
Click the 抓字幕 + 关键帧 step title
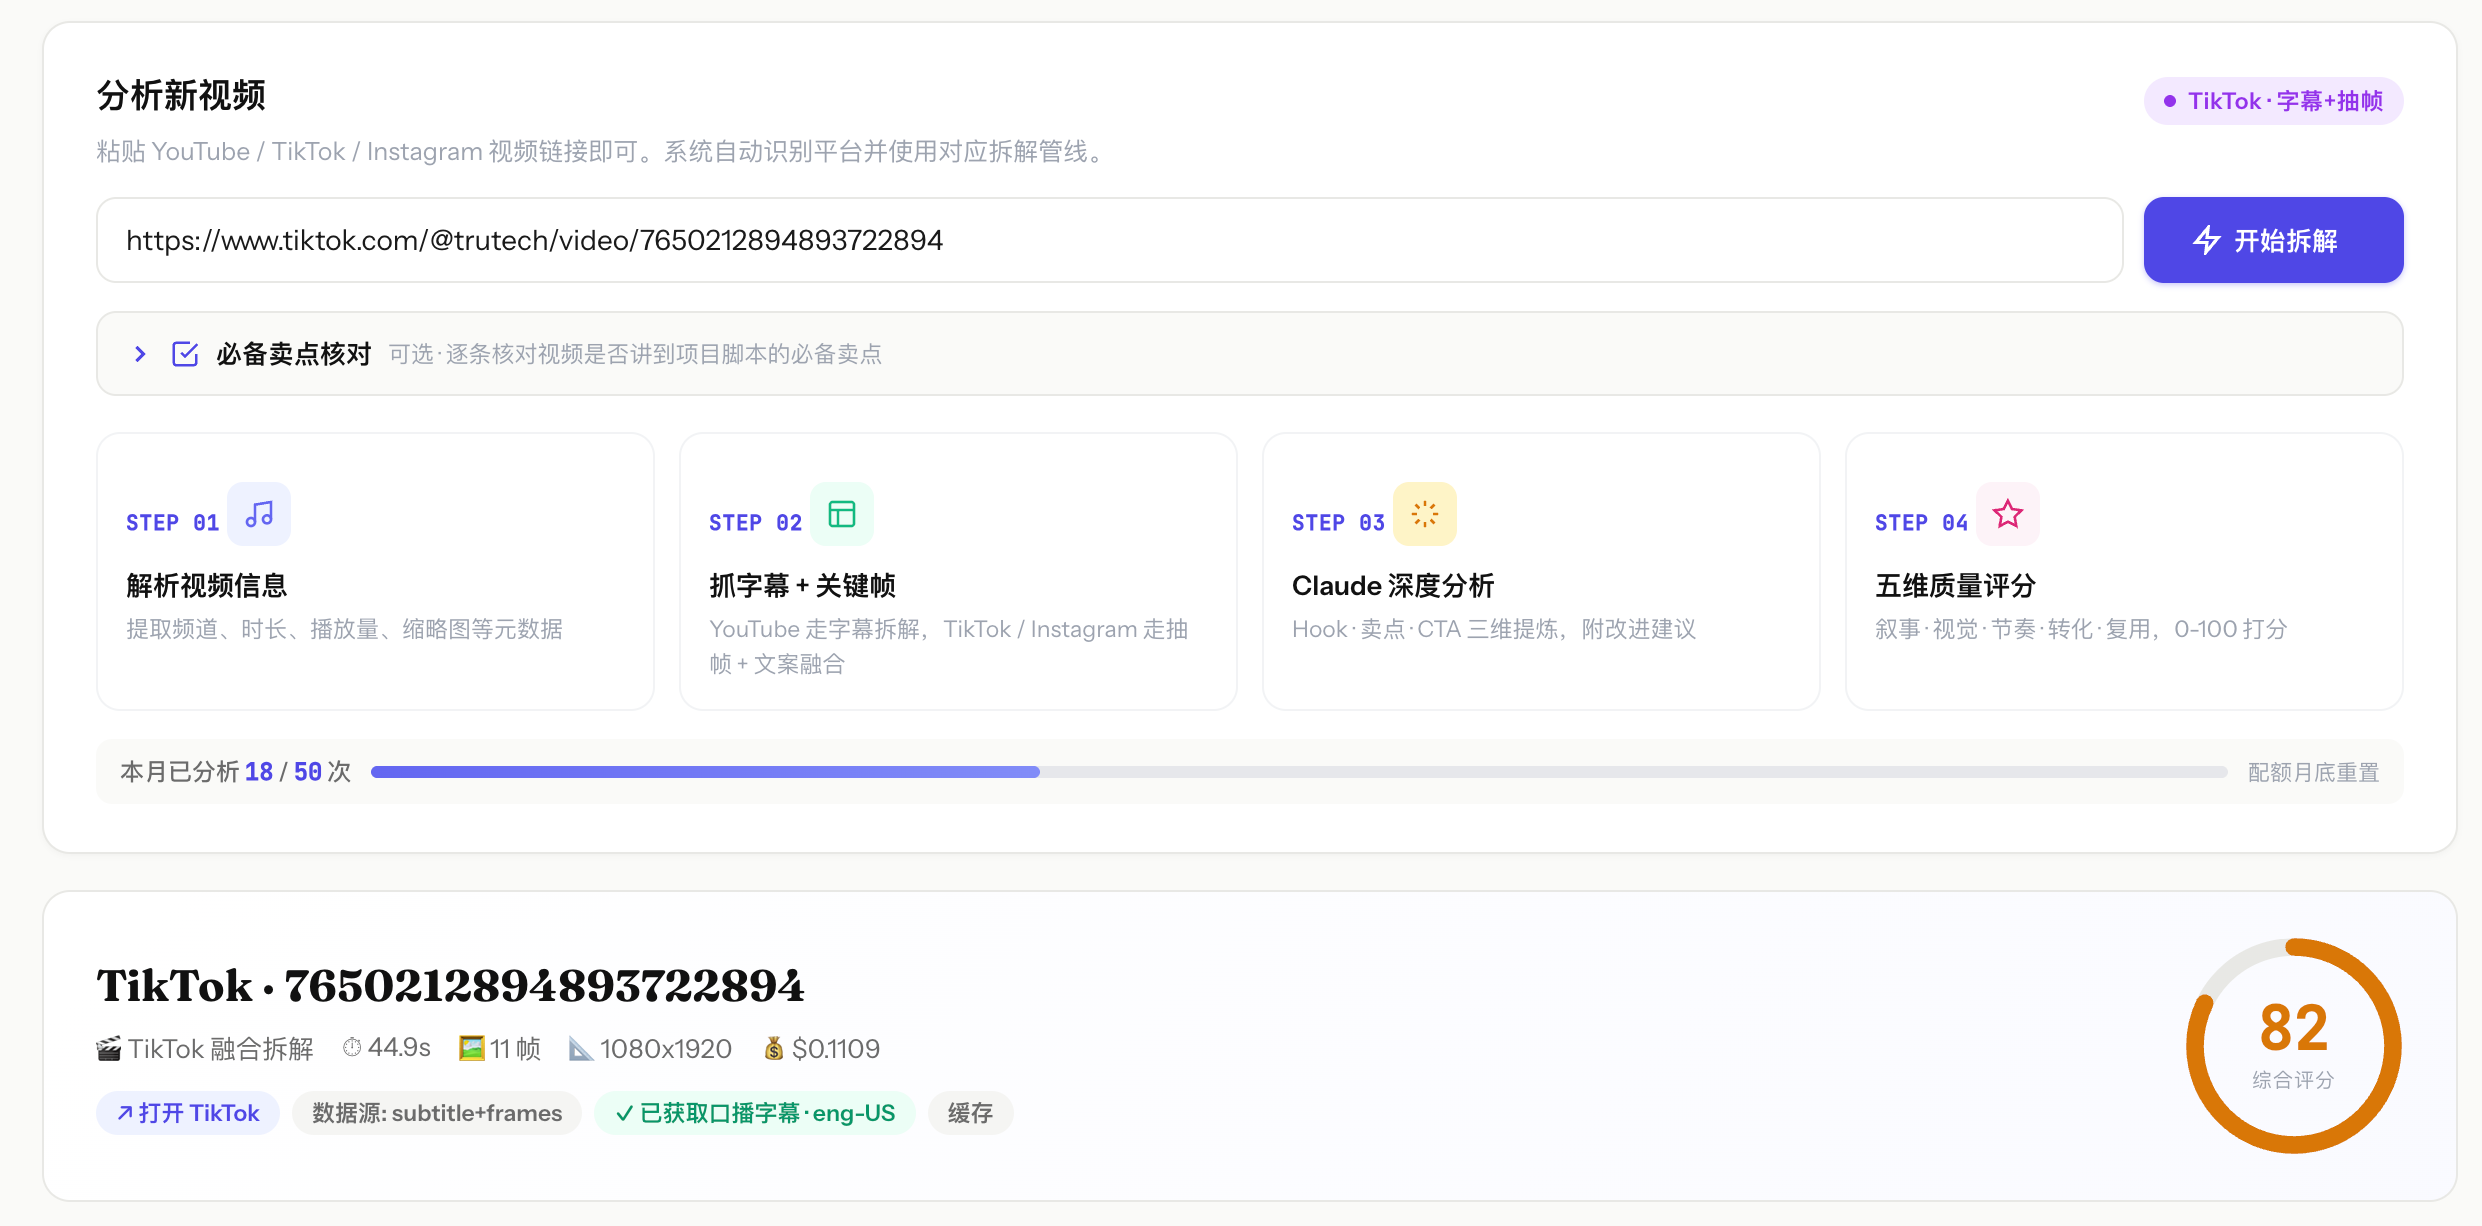[802, 586]
